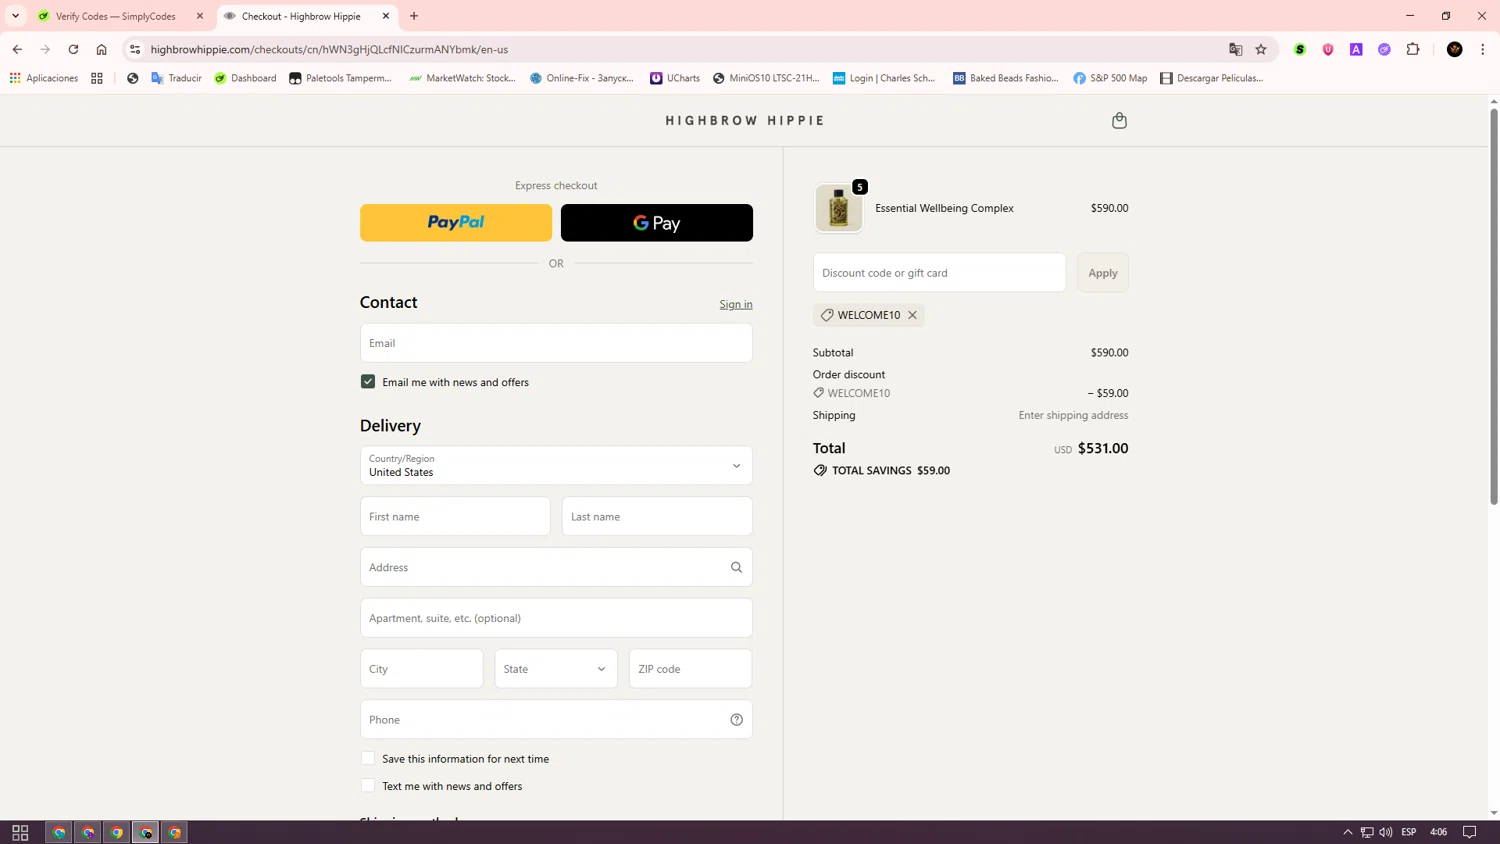1500x844 pixels.
Task: Apply the discount code
Action: (x=1103, y=273)
